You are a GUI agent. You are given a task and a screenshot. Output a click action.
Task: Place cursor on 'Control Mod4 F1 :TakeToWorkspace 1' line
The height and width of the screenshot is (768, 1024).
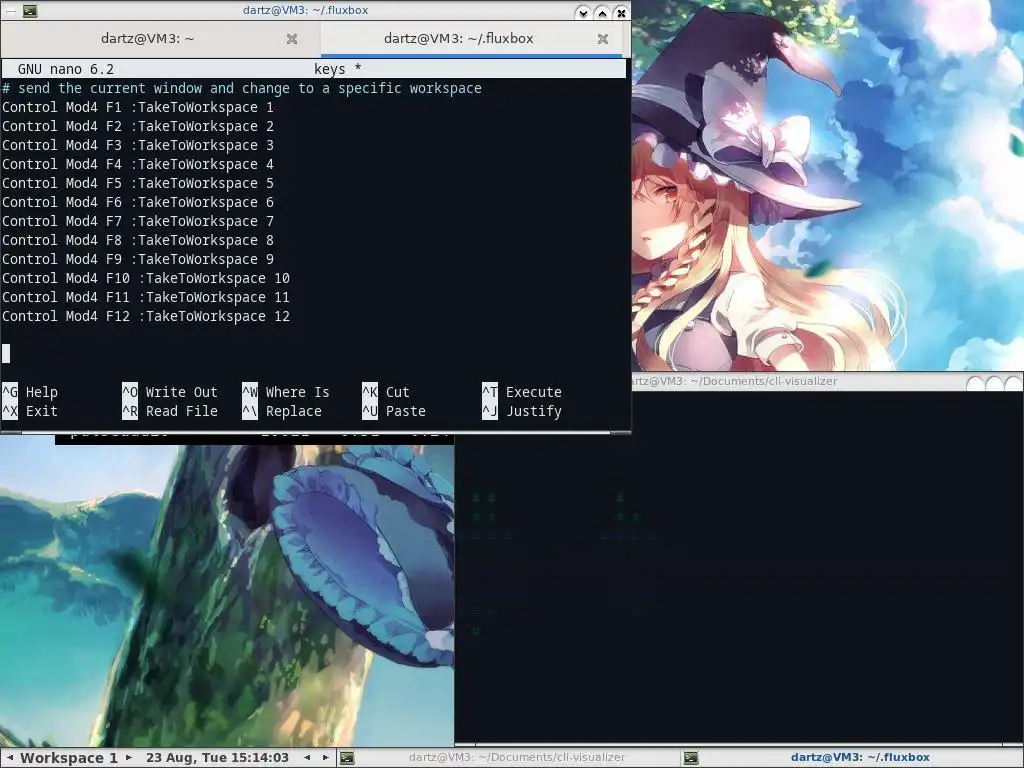tap(138, 107)
